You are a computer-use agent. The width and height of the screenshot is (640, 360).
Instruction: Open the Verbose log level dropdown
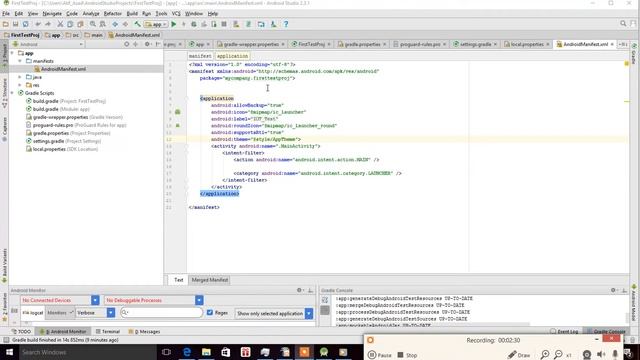(x=95, y=313)
